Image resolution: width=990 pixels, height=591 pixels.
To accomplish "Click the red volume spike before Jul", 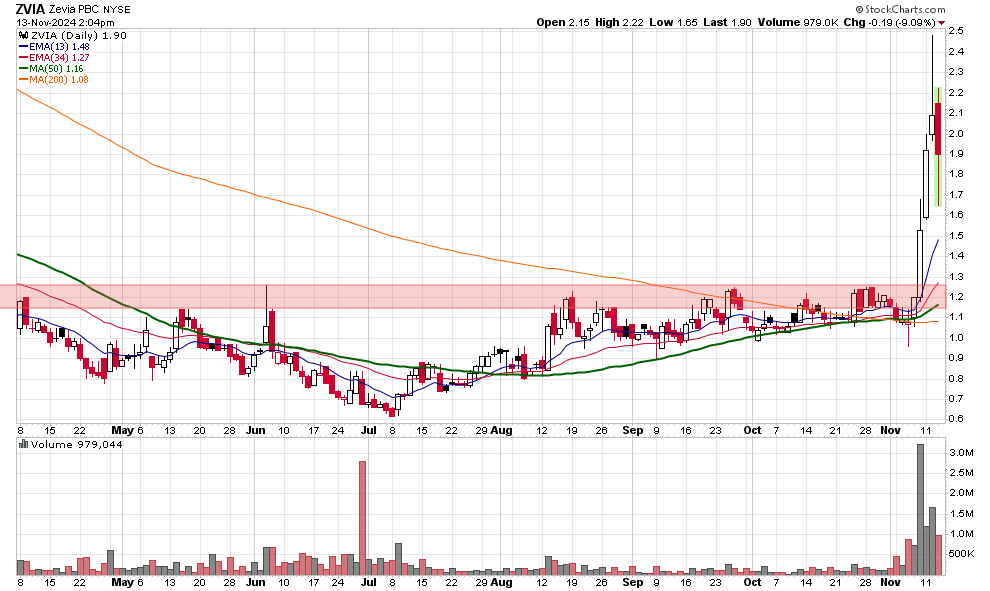I will click(x=361, y=517).
